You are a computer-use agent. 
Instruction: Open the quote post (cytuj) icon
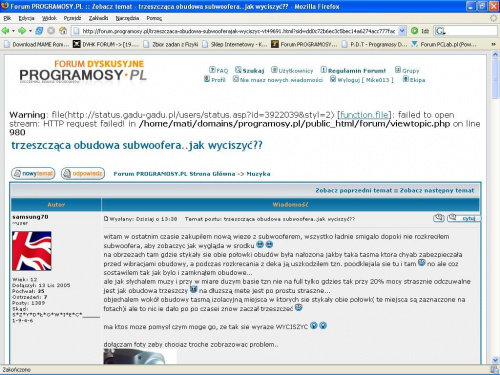coord(464,218)
